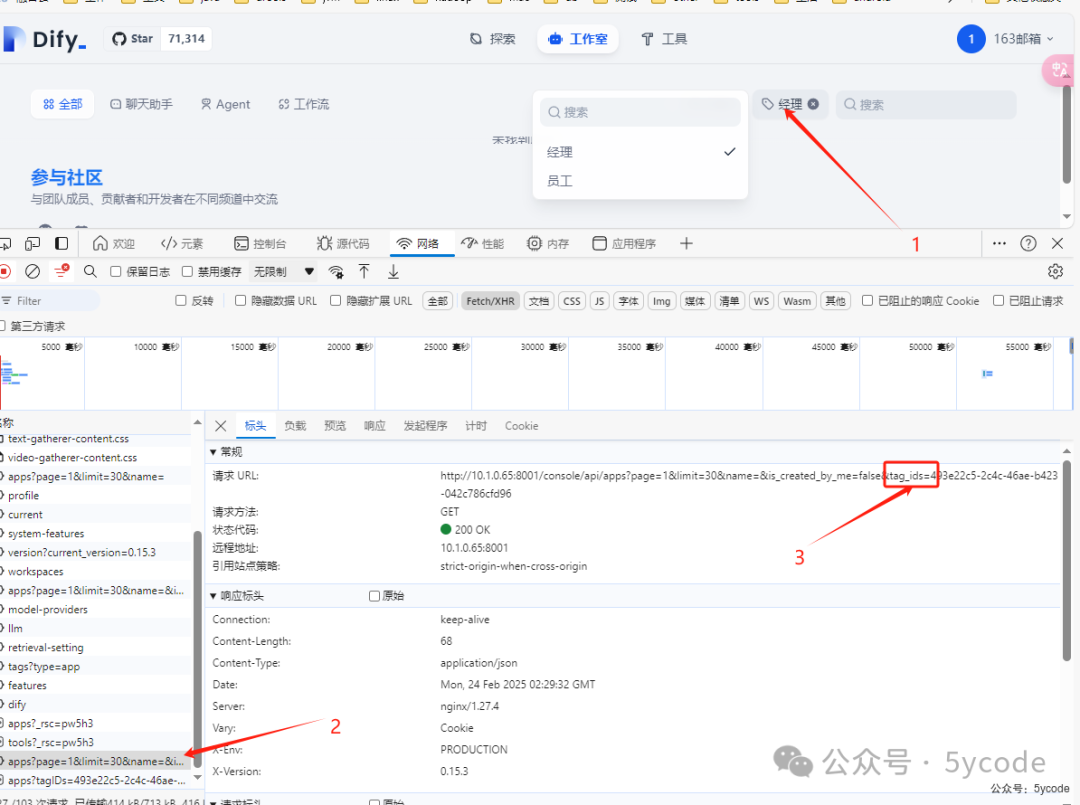Enable the 保留日志 checkbox
This screenshot has height=805, width=1080.
tap(116, 271)
